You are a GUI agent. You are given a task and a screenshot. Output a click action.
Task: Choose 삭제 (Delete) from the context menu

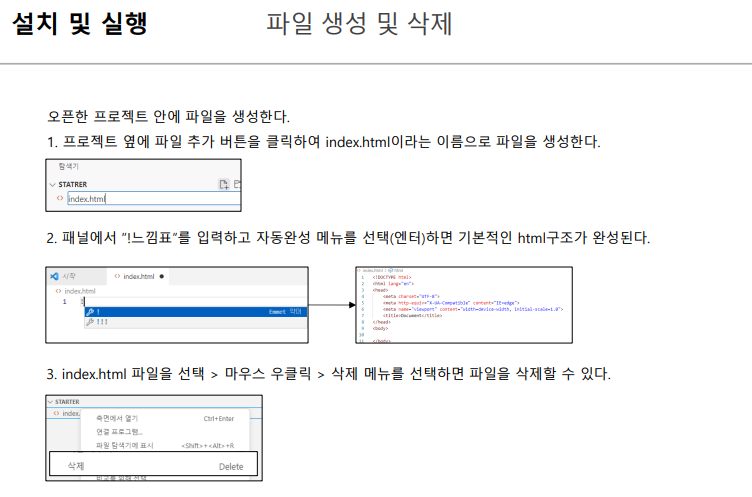coord(153,464)
